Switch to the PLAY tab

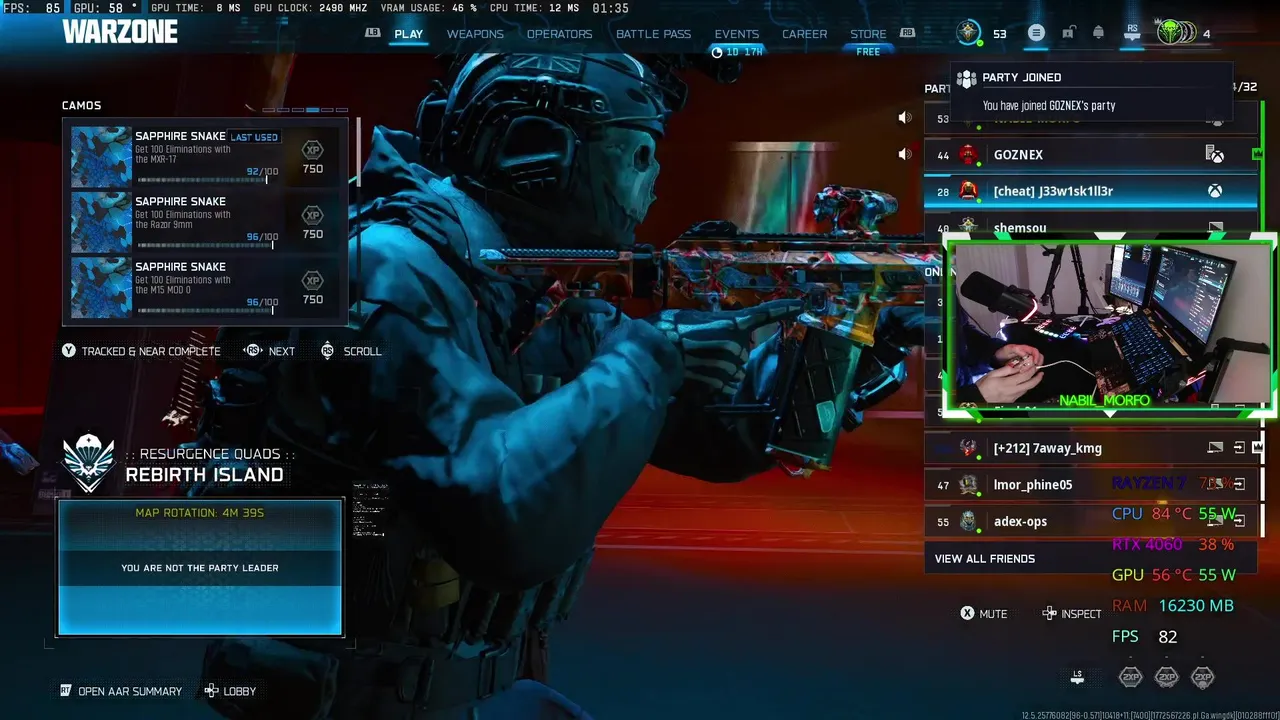(408, 34)
